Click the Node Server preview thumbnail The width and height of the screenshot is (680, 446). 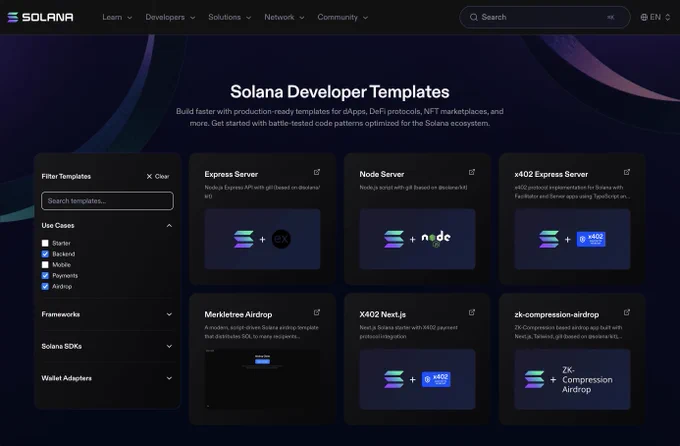click(417, 239)
